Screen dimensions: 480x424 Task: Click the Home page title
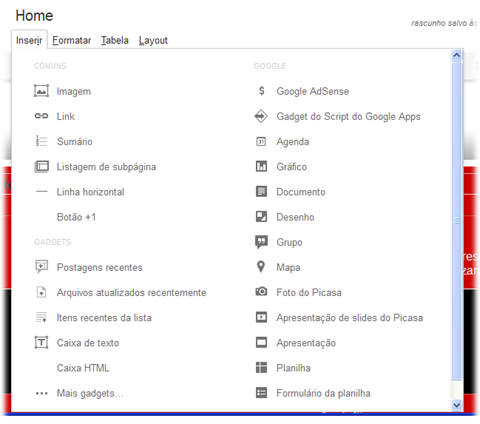(34, 15)
